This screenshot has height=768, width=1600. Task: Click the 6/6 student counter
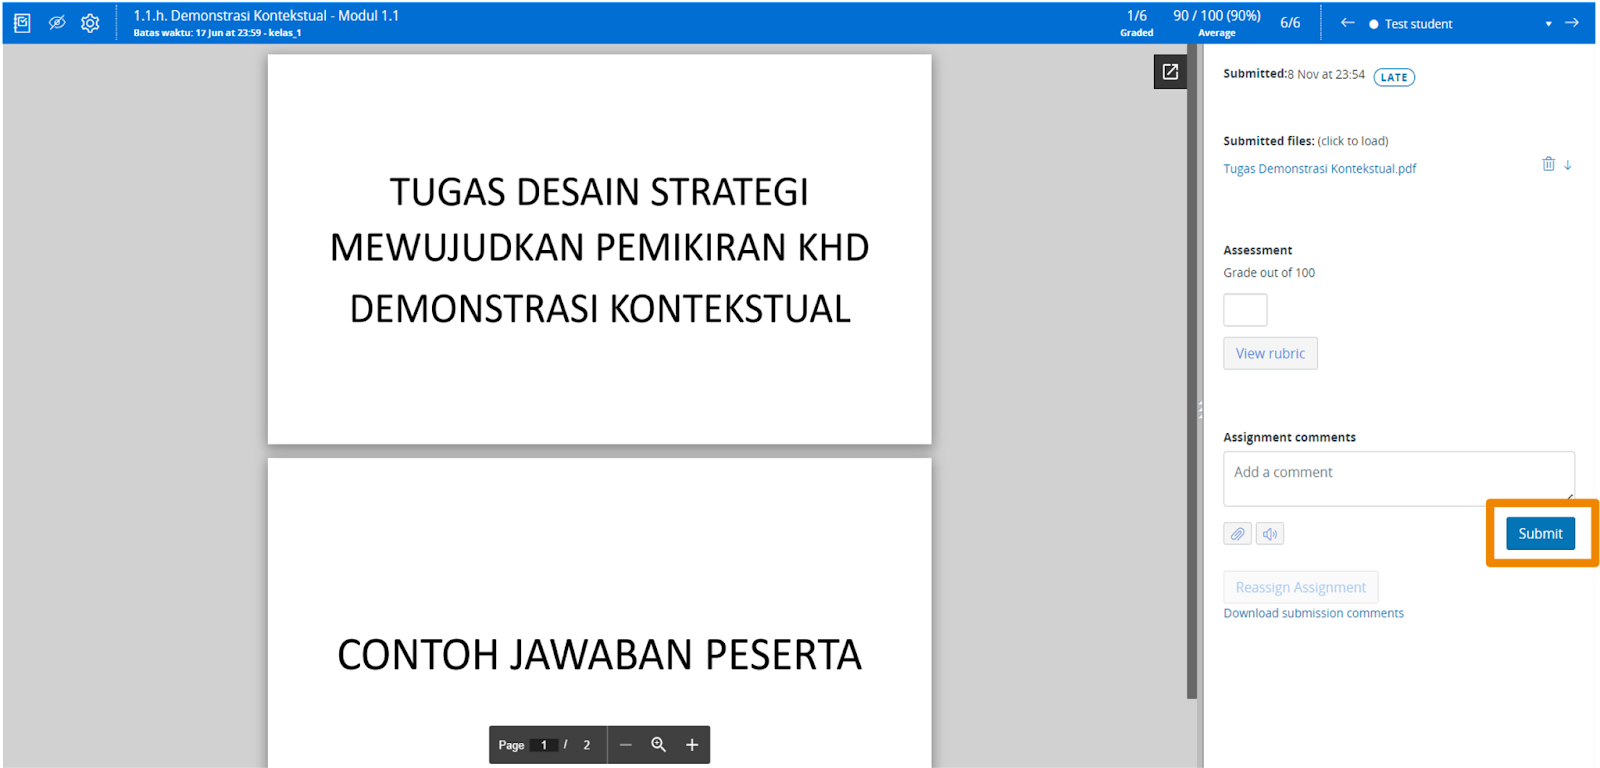tap(1290, 22)
